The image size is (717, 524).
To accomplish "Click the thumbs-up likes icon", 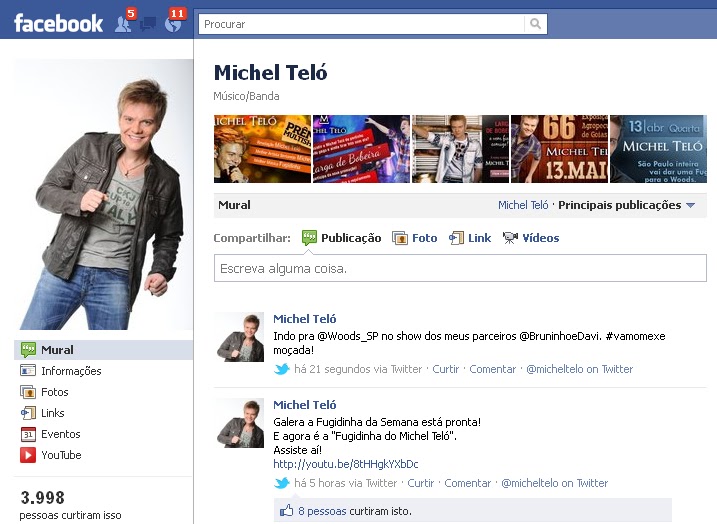I will coord(286,510).
